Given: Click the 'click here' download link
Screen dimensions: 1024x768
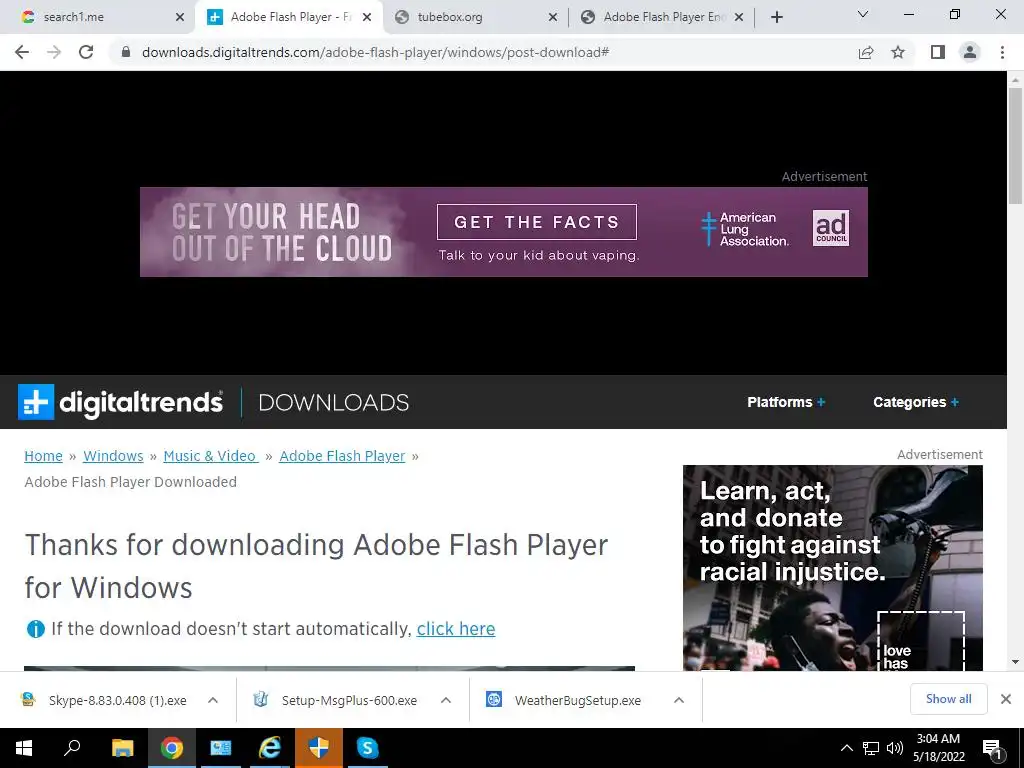Looking at the screenshot, I should pos(456,629).
